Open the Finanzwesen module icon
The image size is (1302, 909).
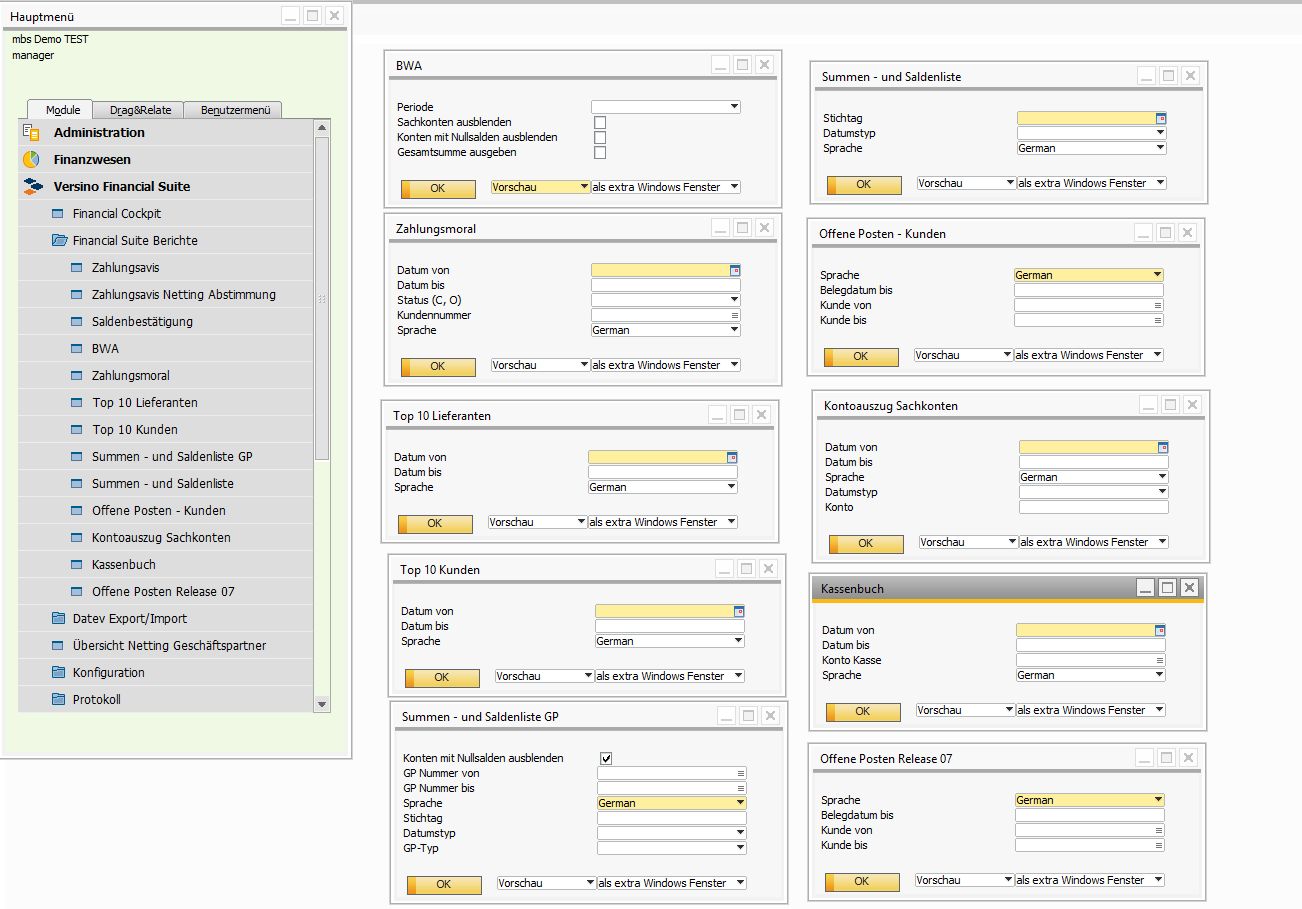coord(32,159)
